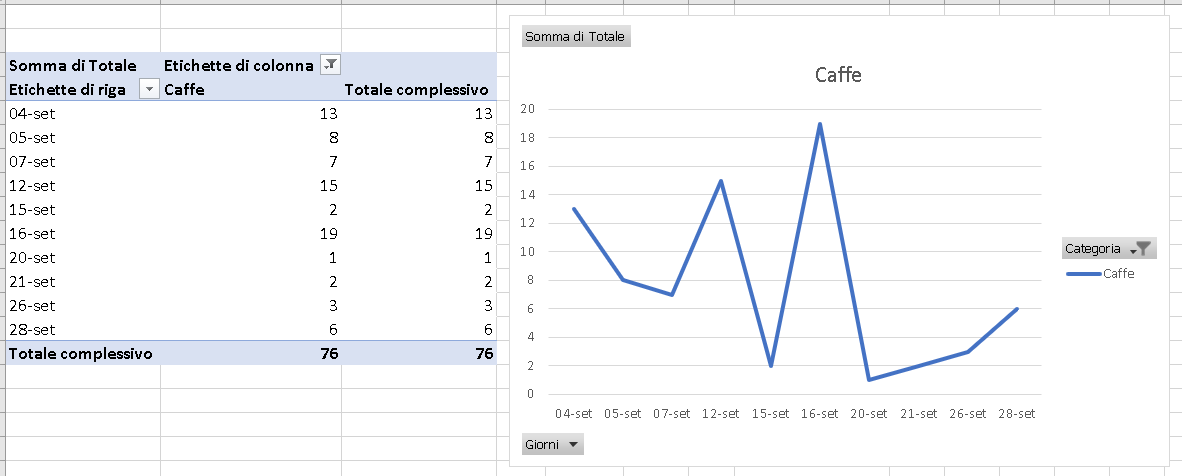Click the Somma di Totale chart button

click(576, 36)
